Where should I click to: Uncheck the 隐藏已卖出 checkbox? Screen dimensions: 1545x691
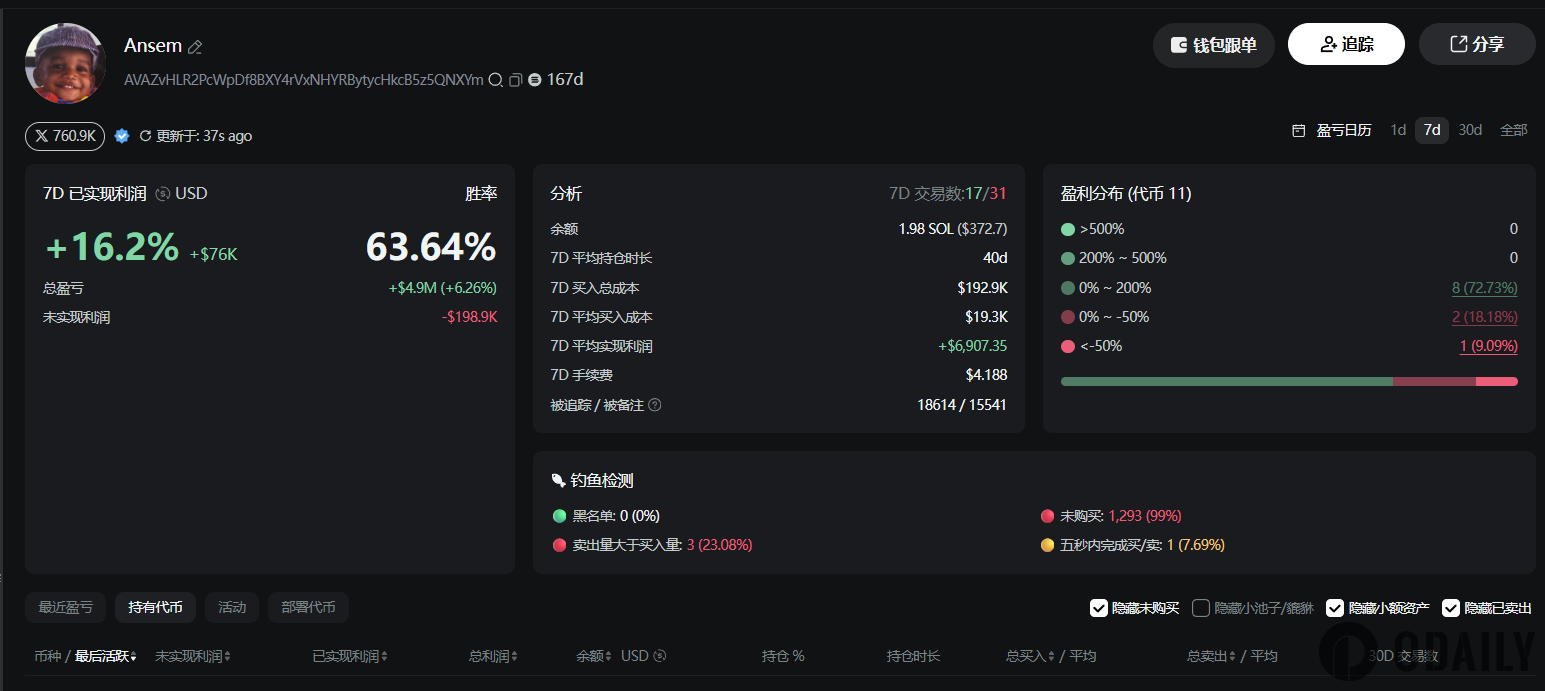click(x=1451, y=608)
